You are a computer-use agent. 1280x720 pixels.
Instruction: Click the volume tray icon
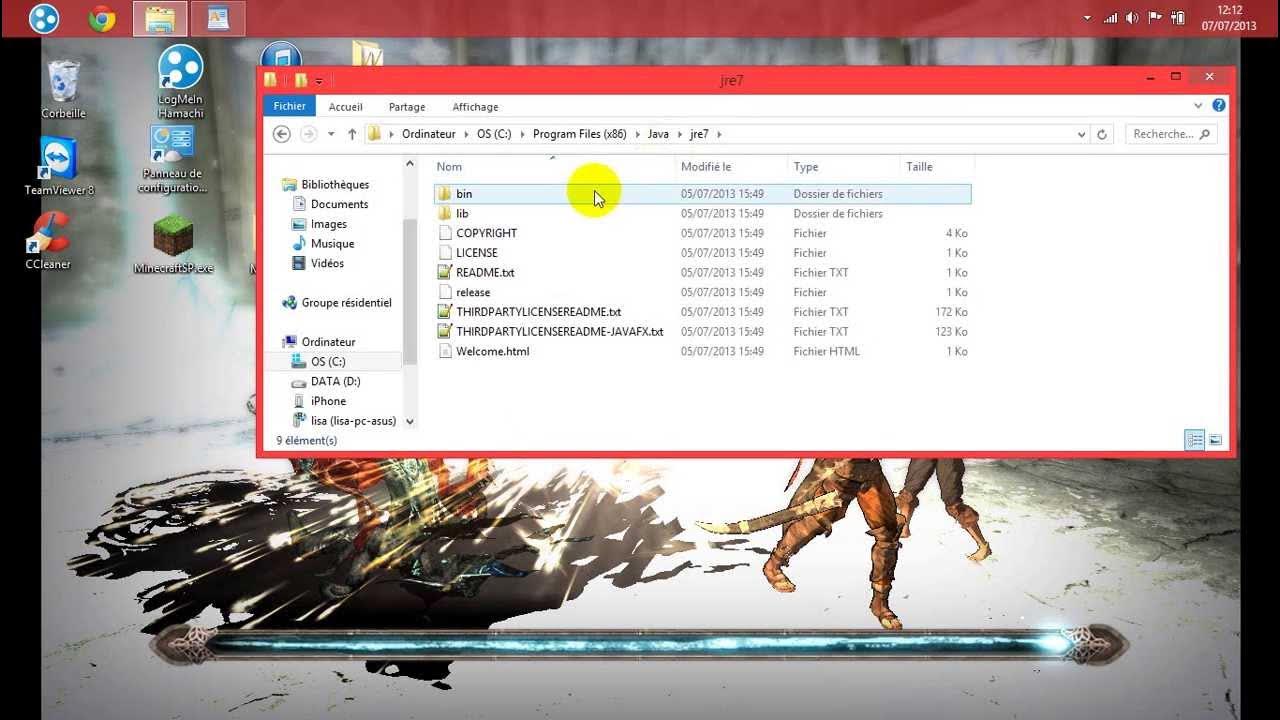click(x=1132, y=18)
